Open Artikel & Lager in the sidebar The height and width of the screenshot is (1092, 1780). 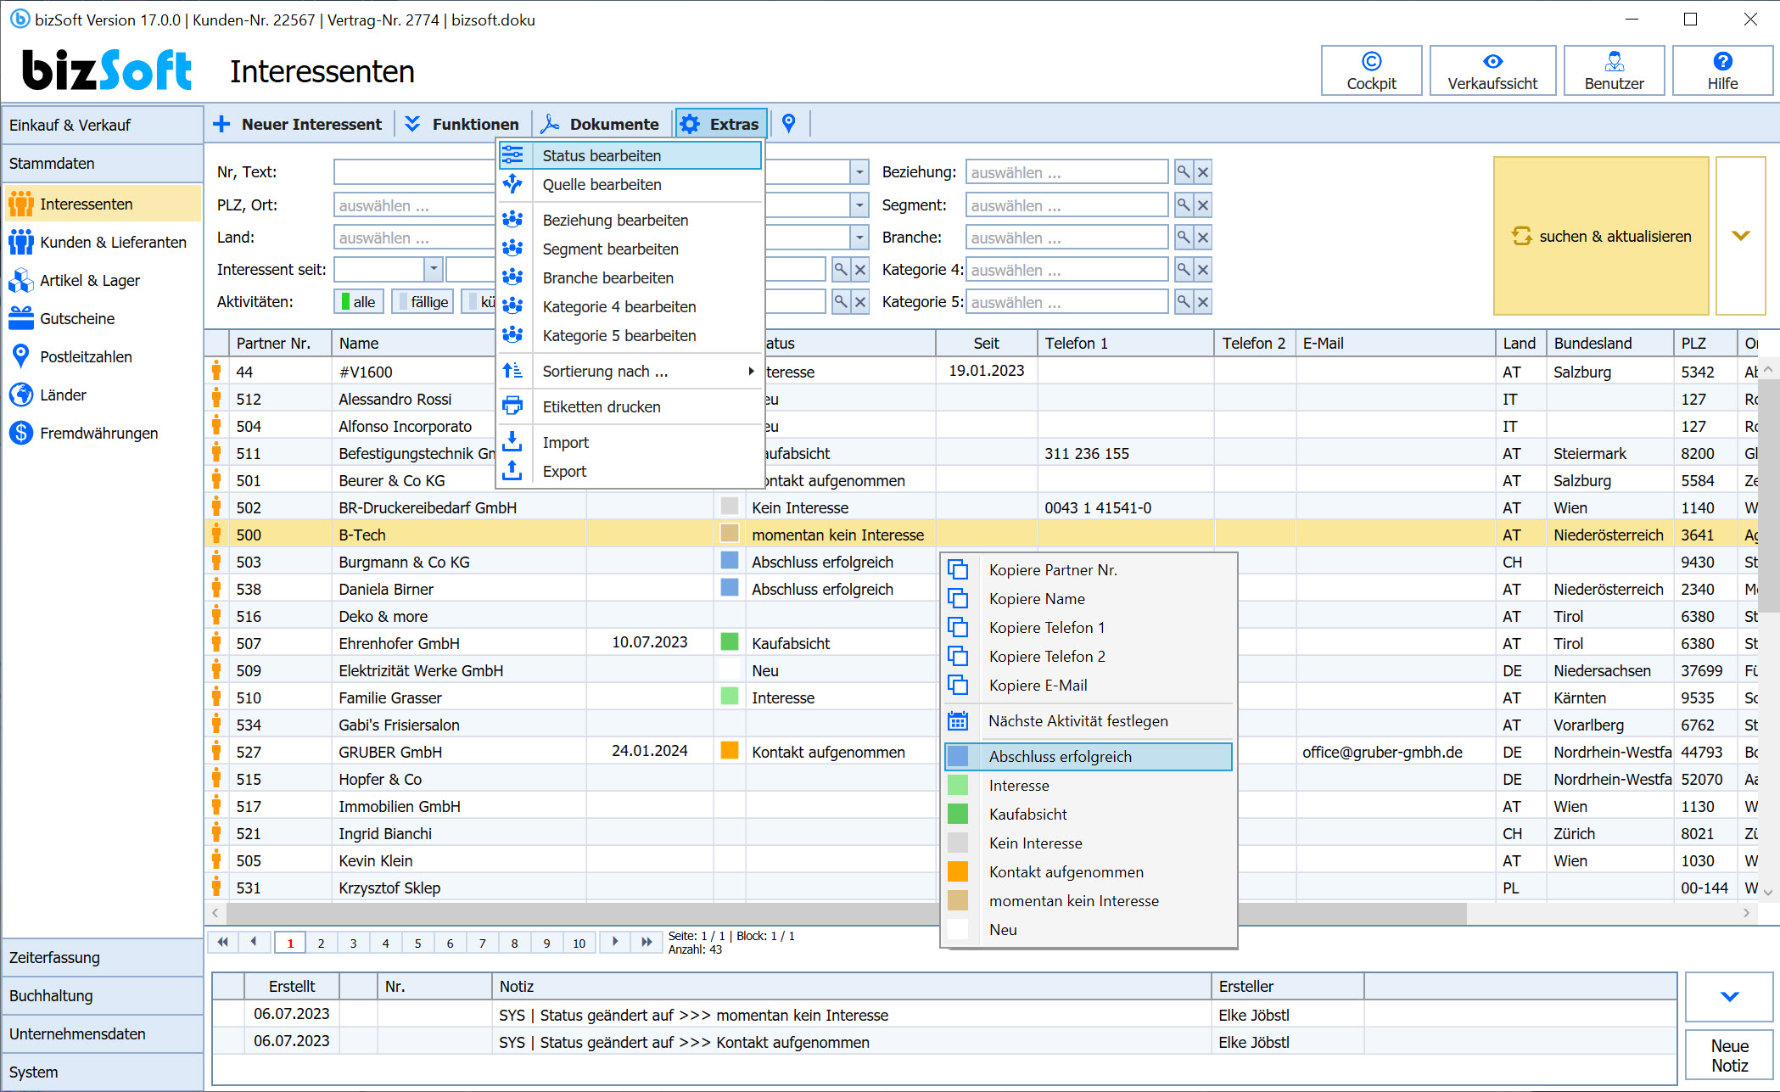coord(102,280)
